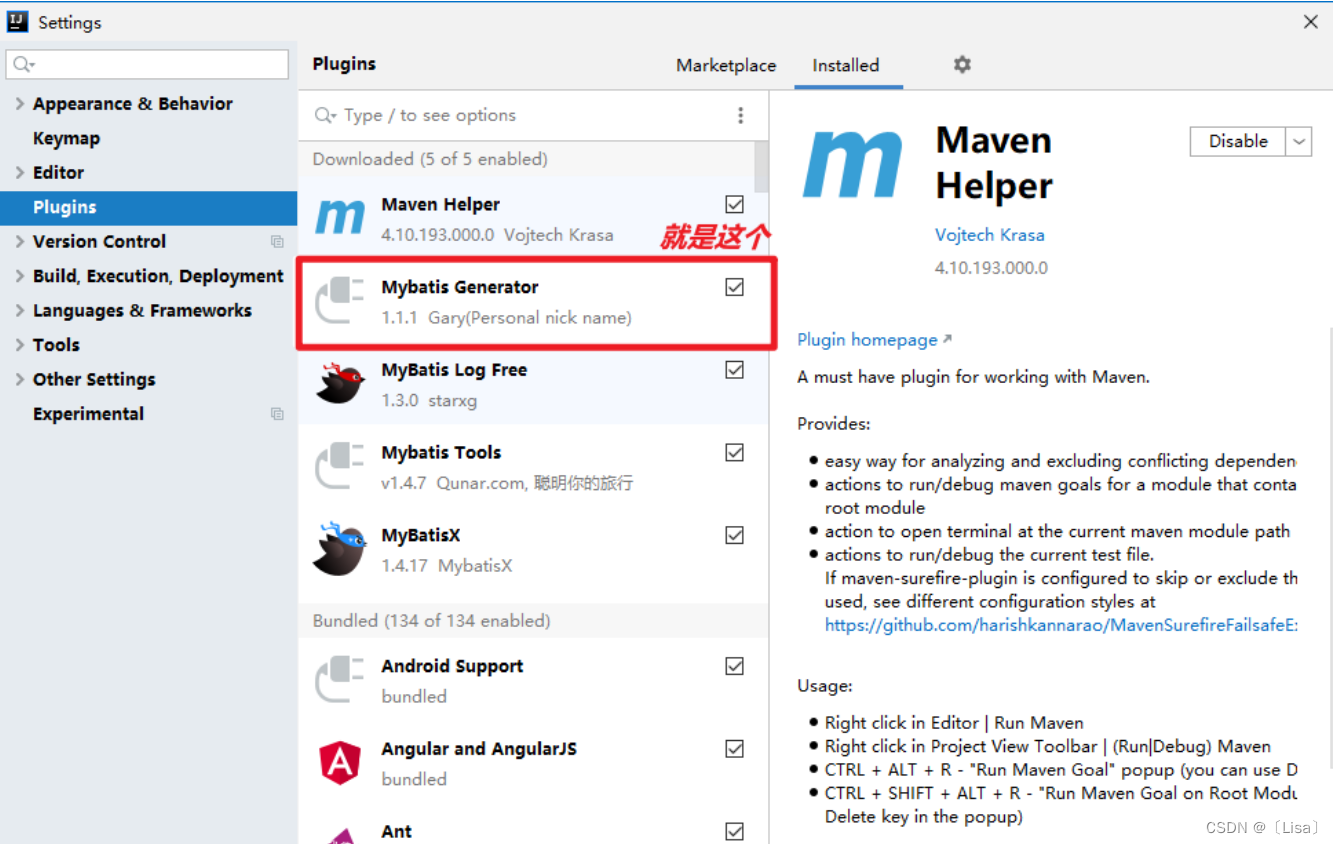Click the Mybatis Tools plug icon
The width and height of the screenshot is (1333, 844).
340,466
